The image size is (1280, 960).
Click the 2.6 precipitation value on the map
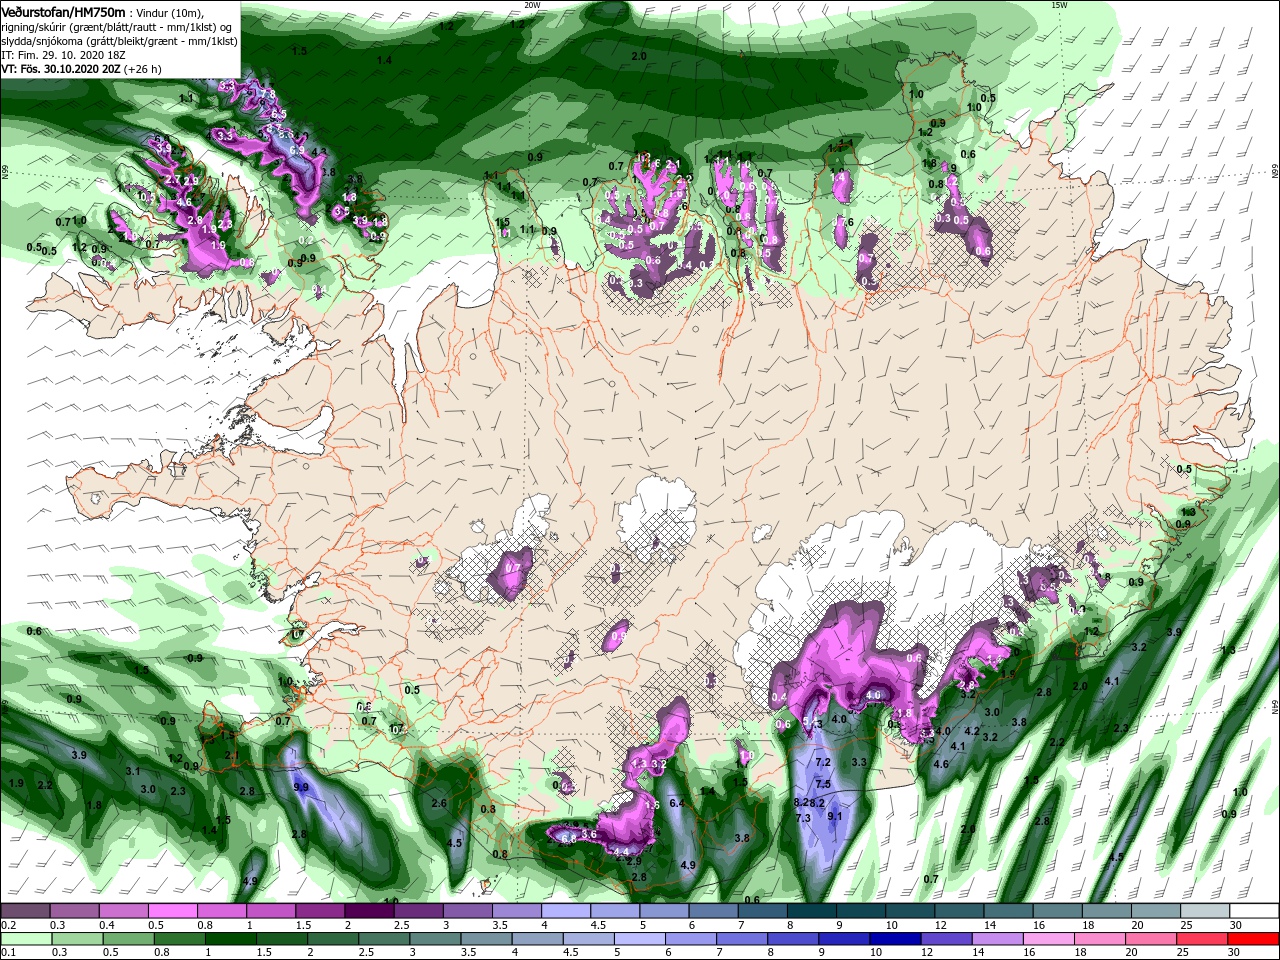pyautogui.click(x=438, y=803)
